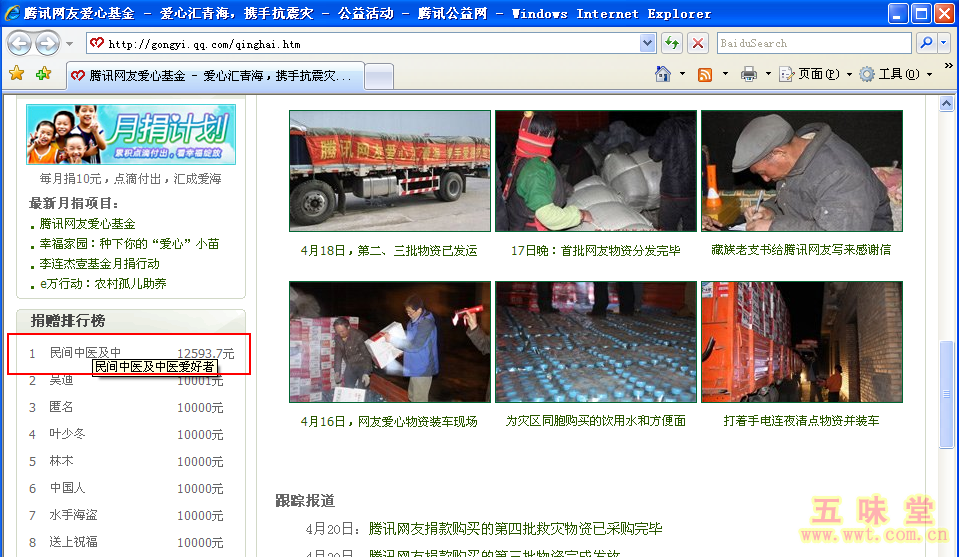Viewport: 959px width, 557px height.
Task: Open Favorites Center star icon
Action: 16,74
